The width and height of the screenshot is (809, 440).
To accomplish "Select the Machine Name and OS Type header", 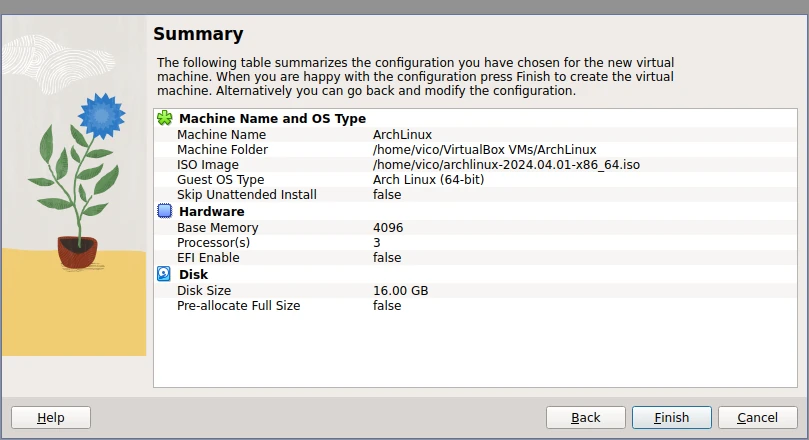I will 272,119.
